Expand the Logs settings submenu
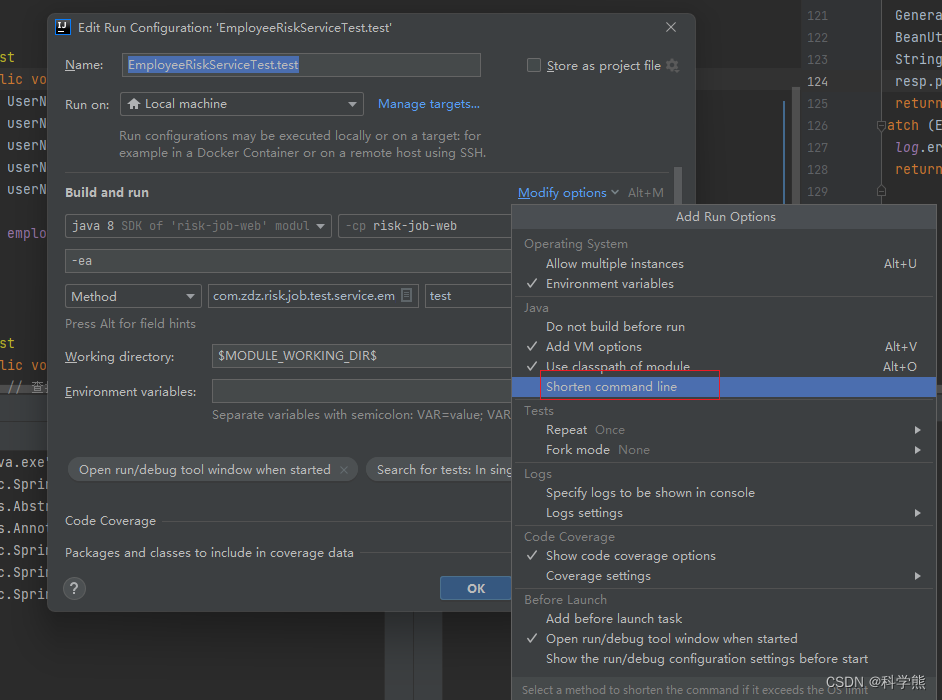This screenshot has height=700, width=942. (723, 513)
